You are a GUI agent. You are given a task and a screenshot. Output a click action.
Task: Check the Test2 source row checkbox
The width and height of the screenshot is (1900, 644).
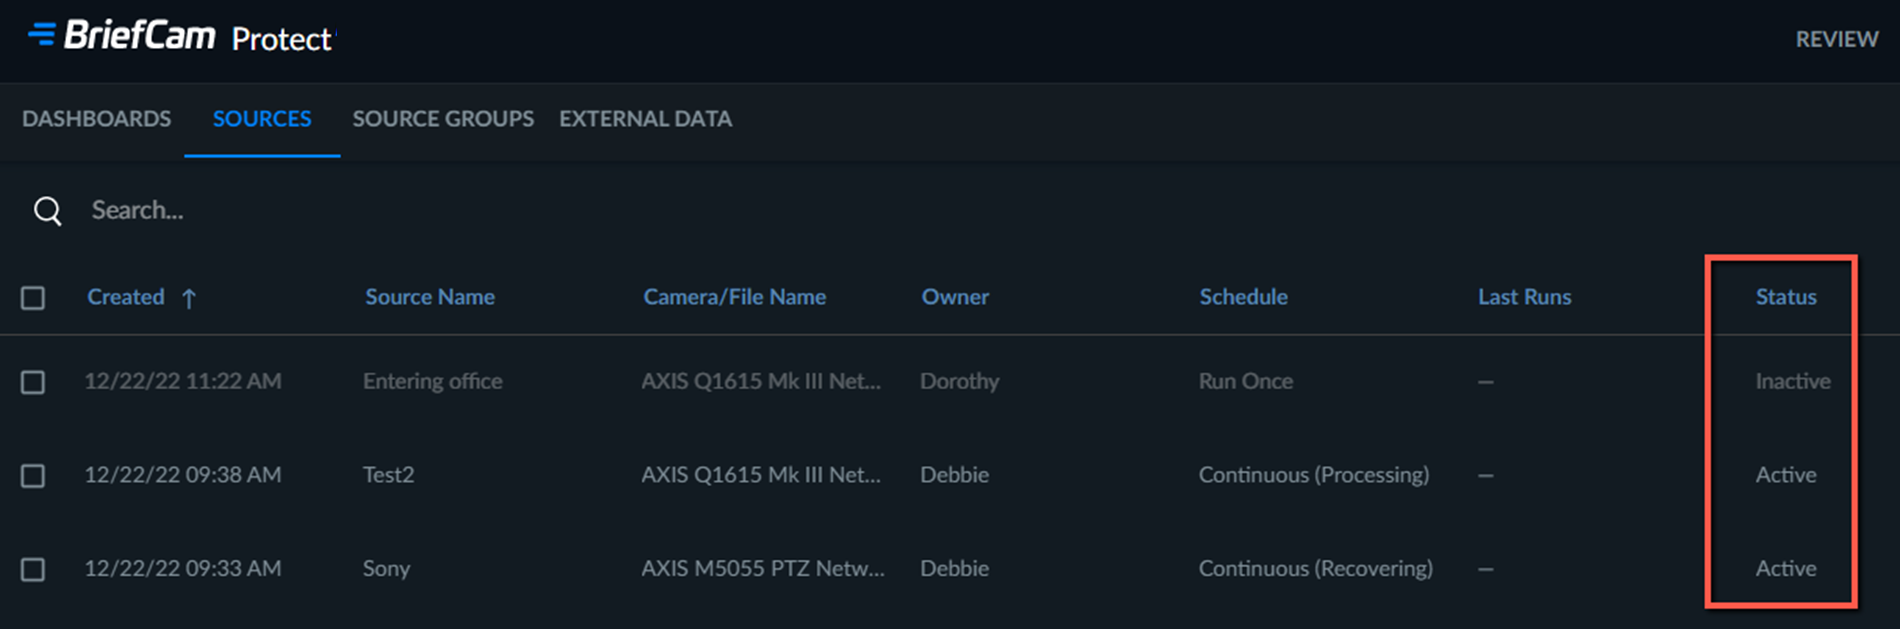[x=33, y=475]
